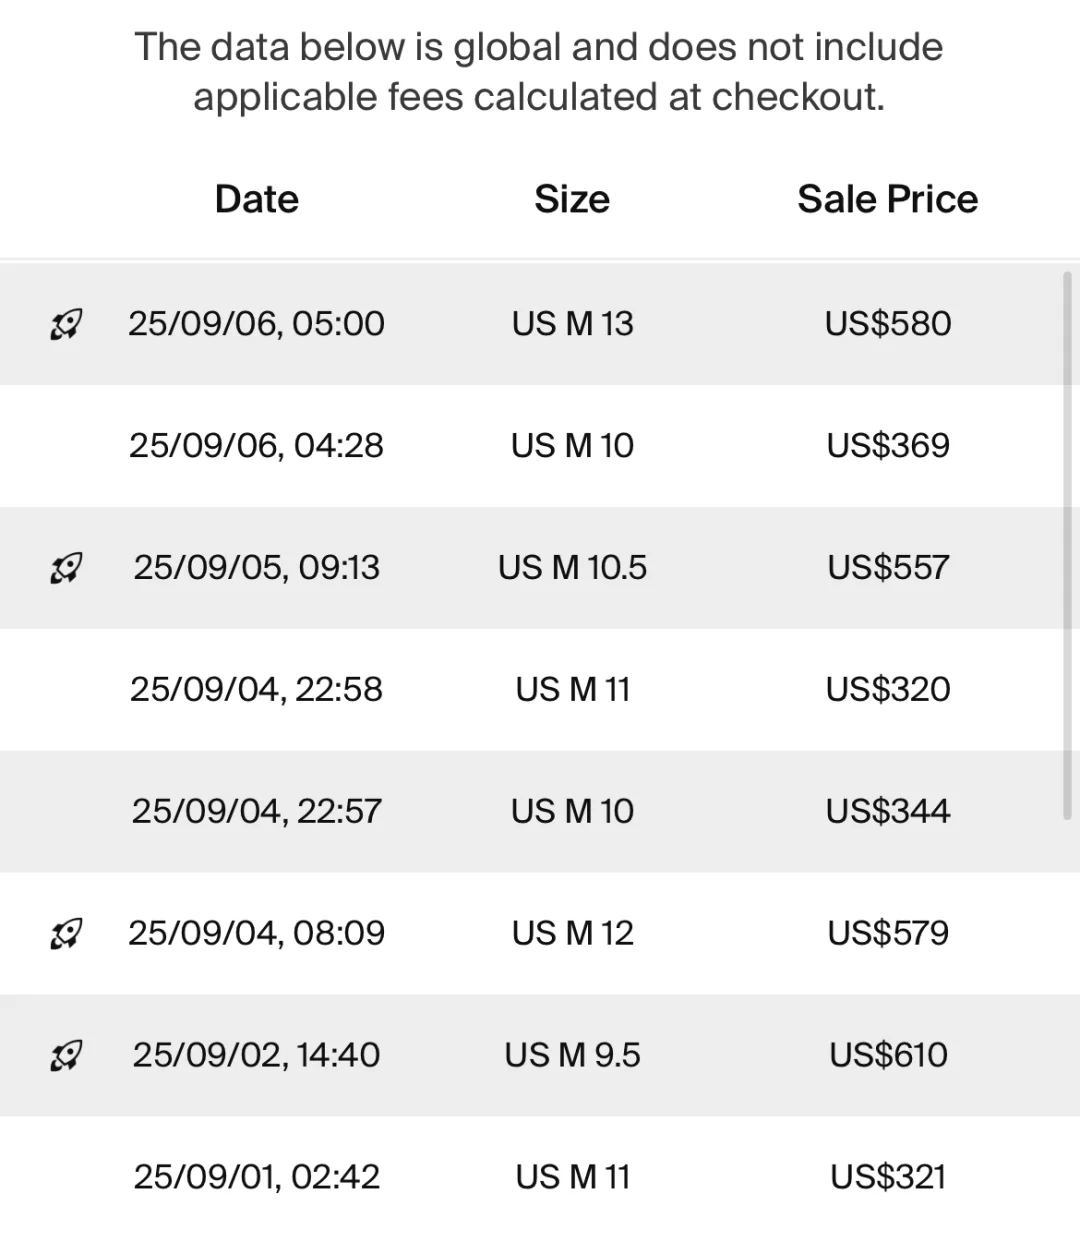Click rocket icon beside 25/09/06, 05:00 sale
This screenshot has width=1080, height=1242.
(x=66, y=324)
